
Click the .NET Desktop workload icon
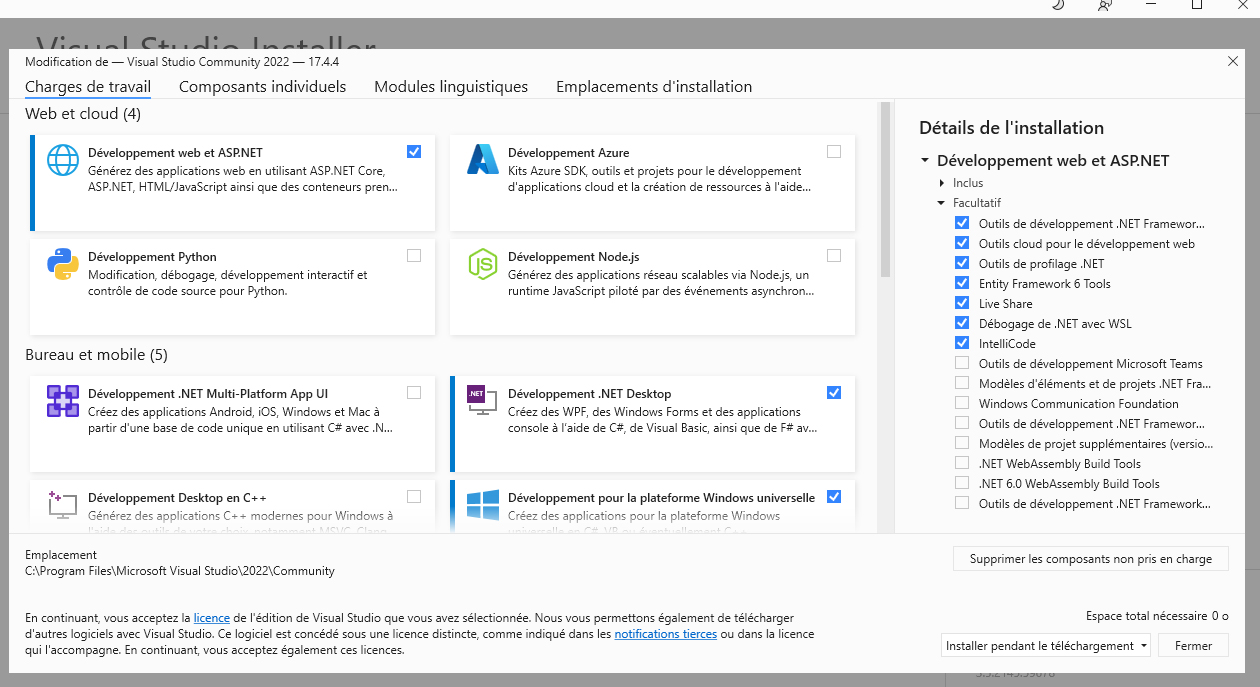[x=483, y=400]
